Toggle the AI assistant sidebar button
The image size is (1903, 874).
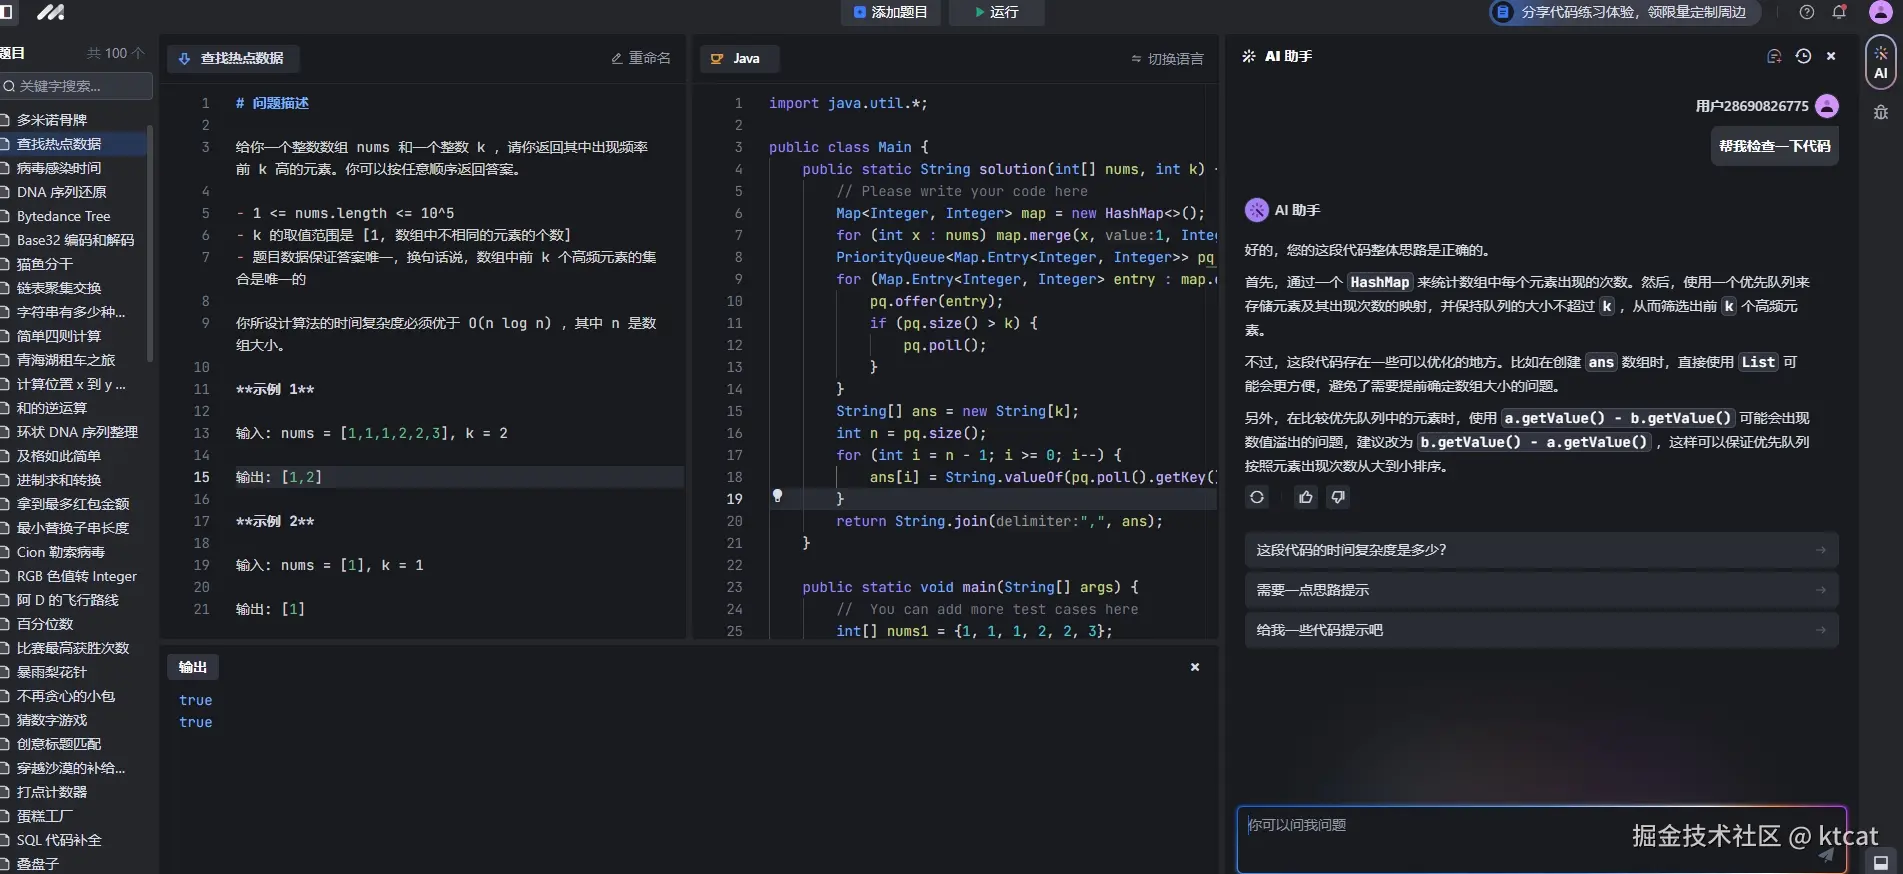pyautogui.click(x=1880, y=62)
